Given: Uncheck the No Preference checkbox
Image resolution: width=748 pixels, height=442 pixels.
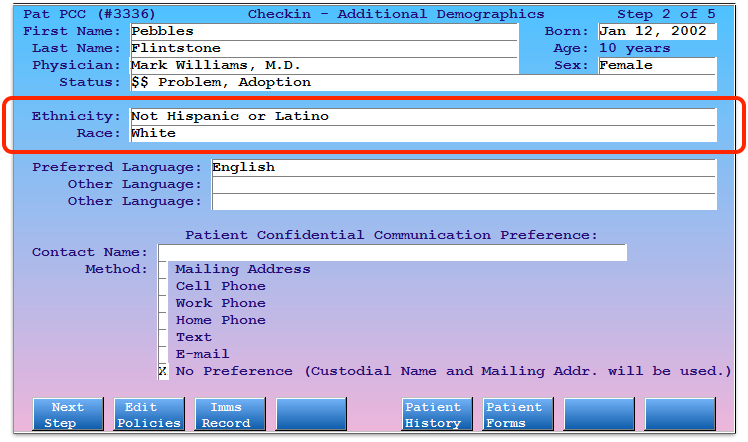Looking at the screenshot, I should point(163,371).
